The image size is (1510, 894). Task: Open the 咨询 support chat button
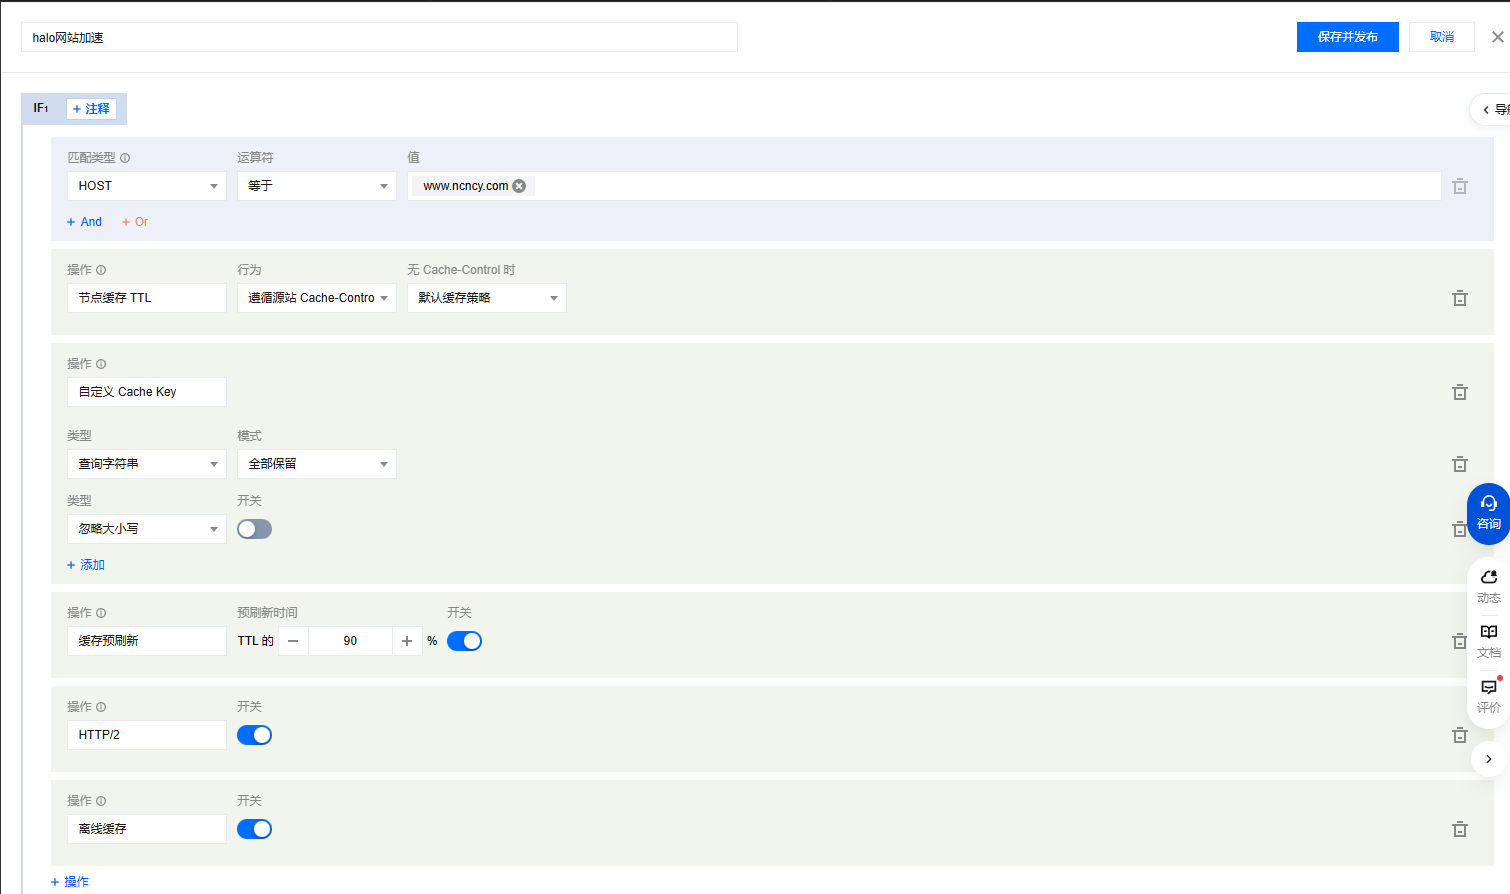coord(1488,513)
